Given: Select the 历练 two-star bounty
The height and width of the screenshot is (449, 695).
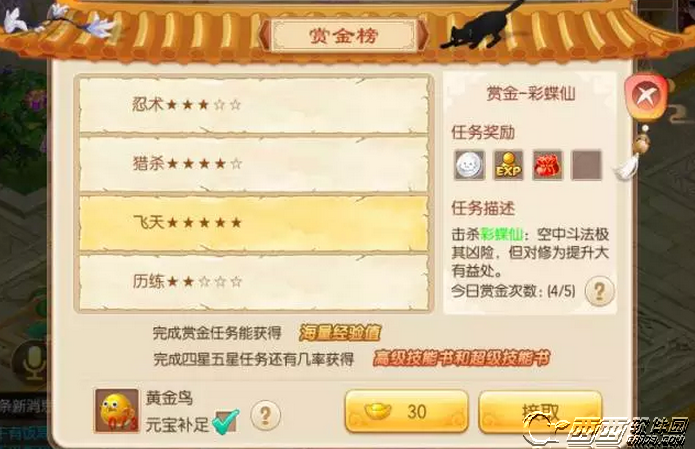Looking at the screenshot, I should 254,282.
